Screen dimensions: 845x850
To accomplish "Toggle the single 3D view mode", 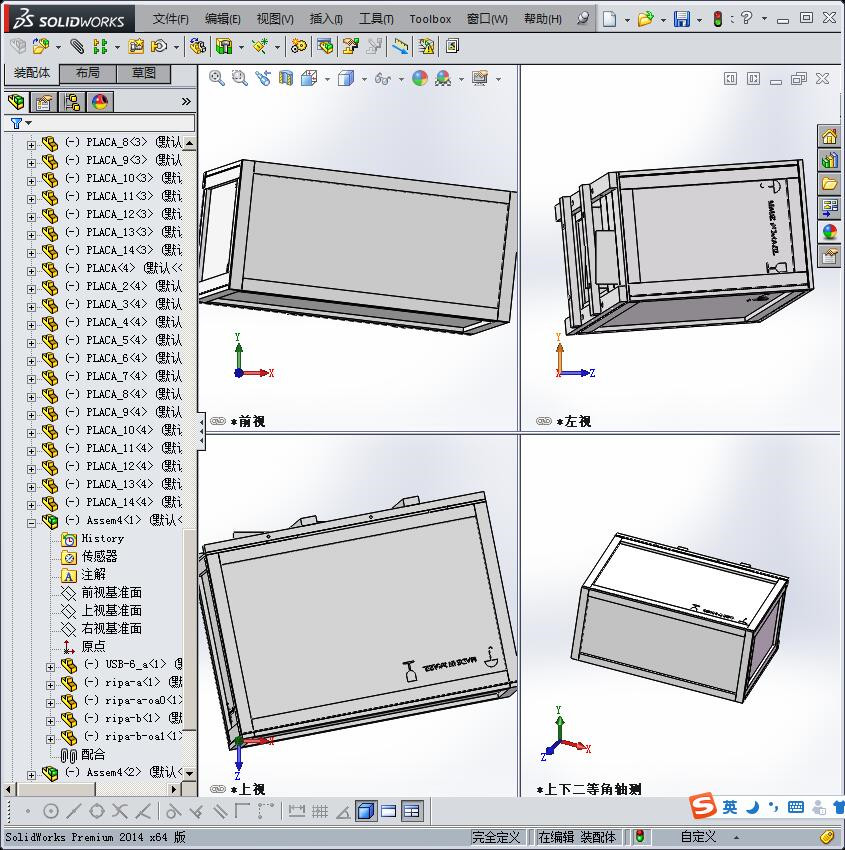I will [366, 811].
